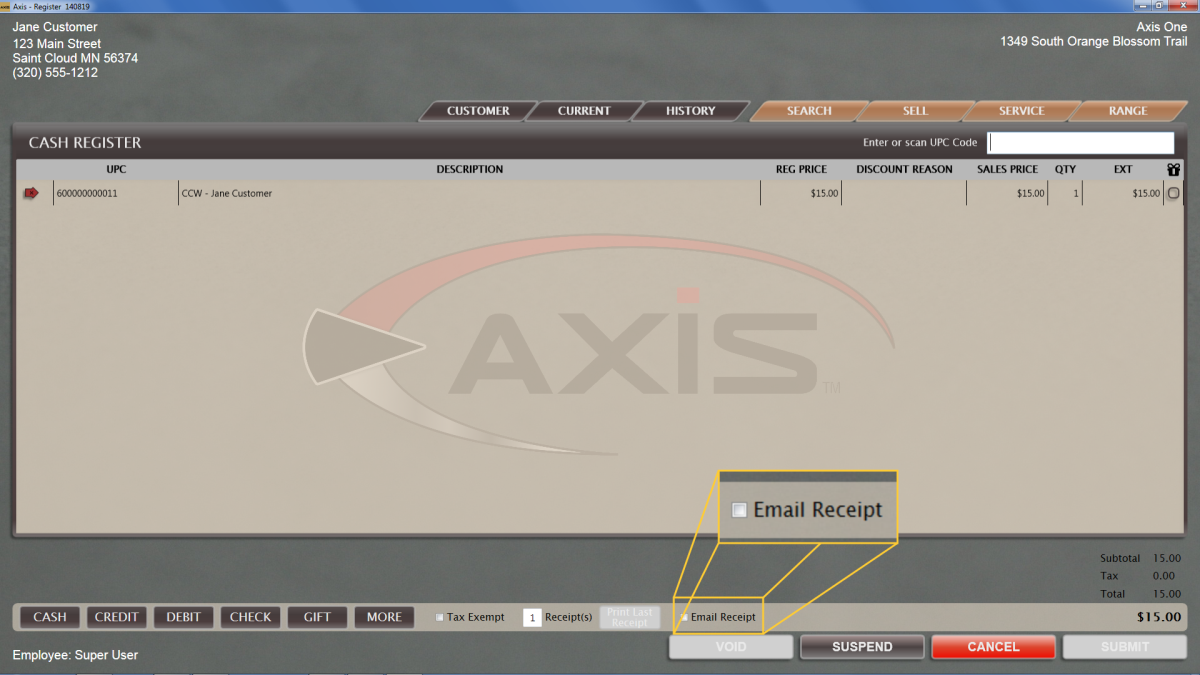Cancel the sale with the red CANCEL button
The width and height of the screenshot is (1200, 675).
tap(993, 647)
